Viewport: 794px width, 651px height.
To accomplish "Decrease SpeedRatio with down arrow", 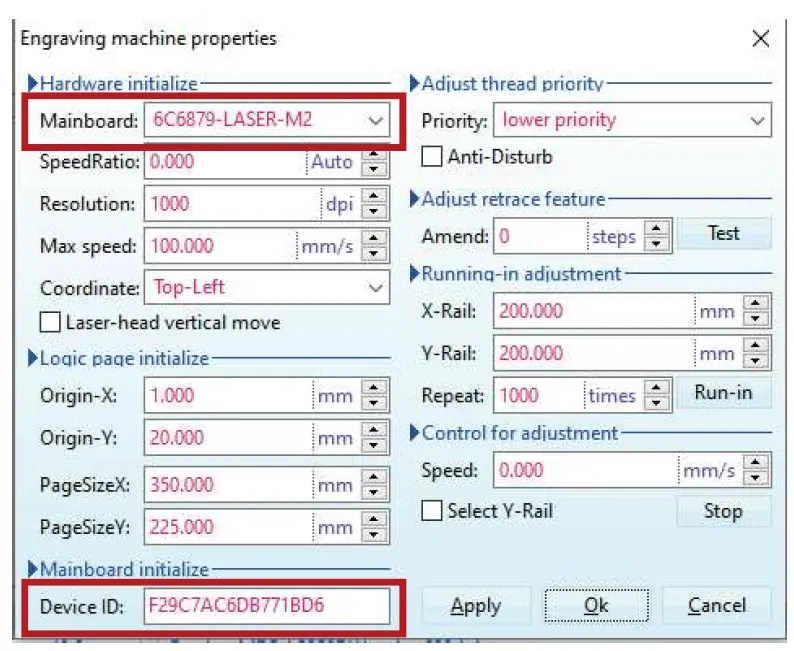I will [375, 169].
